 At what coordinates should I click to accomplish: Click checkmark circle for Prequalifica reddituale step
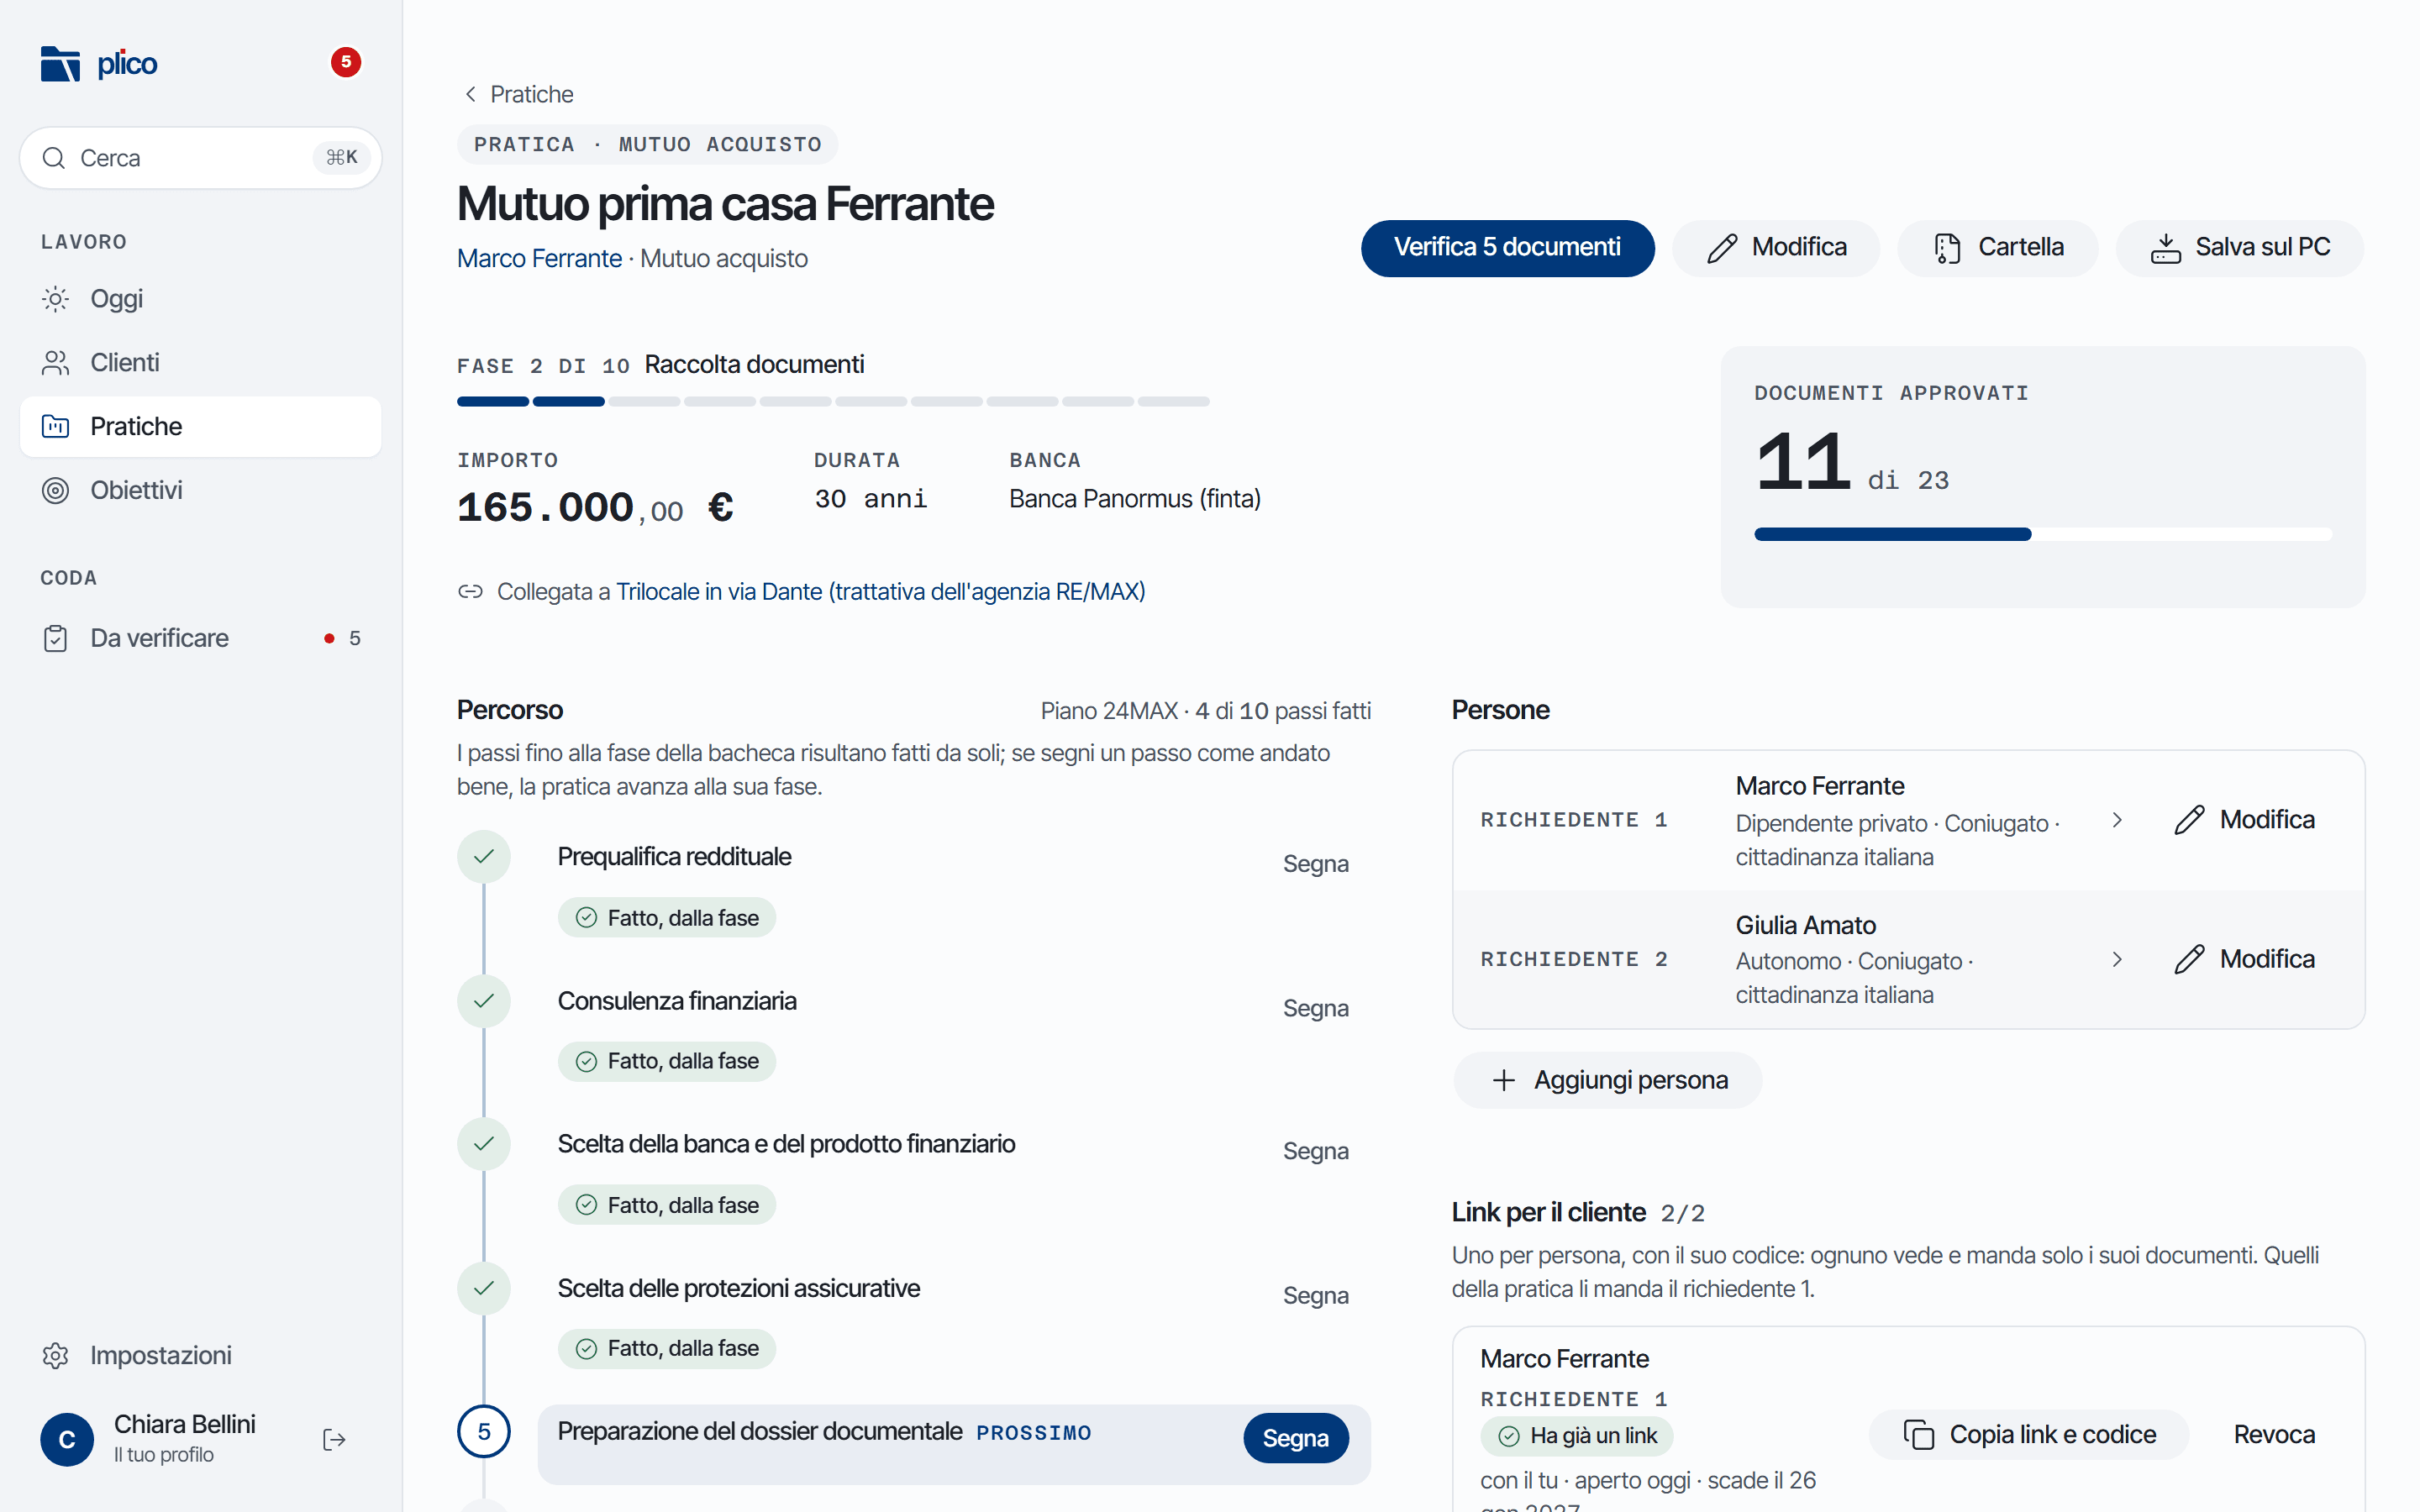(484, 857)
